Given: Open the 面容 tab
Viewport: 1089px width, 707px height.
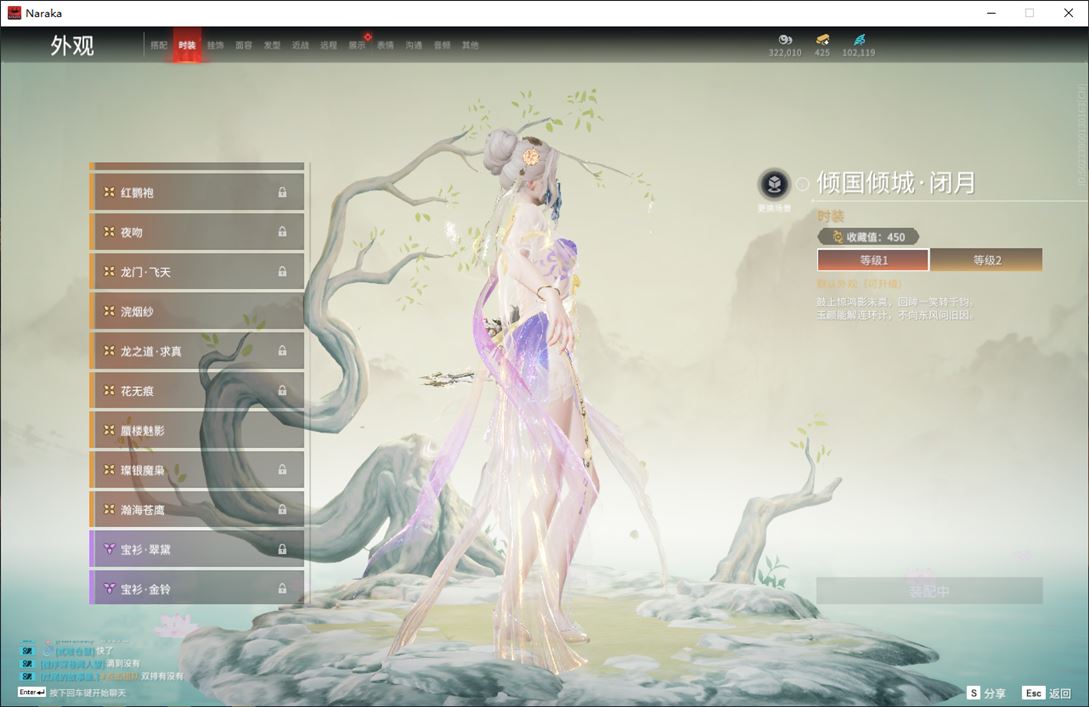Looking at the screenshot, I should pyautogui.click(x=244, y=45).
